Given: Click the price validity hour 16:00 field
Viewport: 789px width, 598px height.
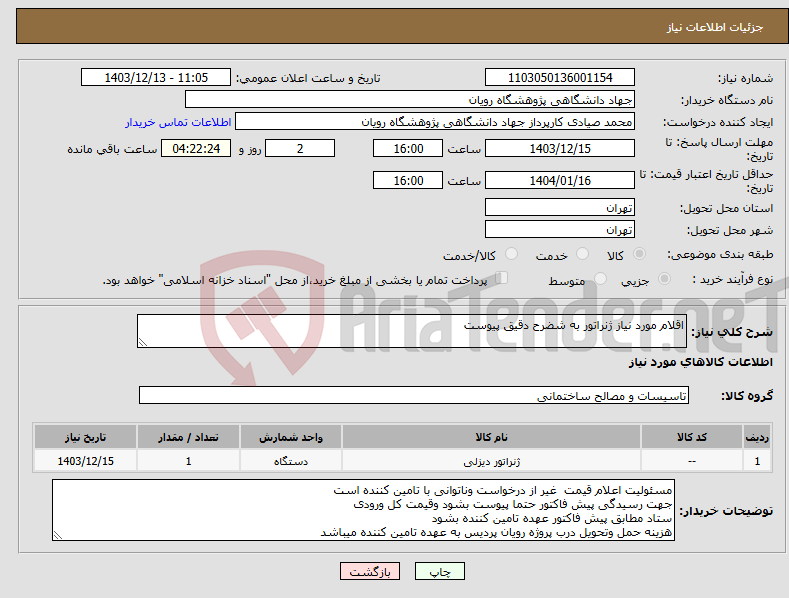Looking at the screenshot, I should [x=408, y=180].
